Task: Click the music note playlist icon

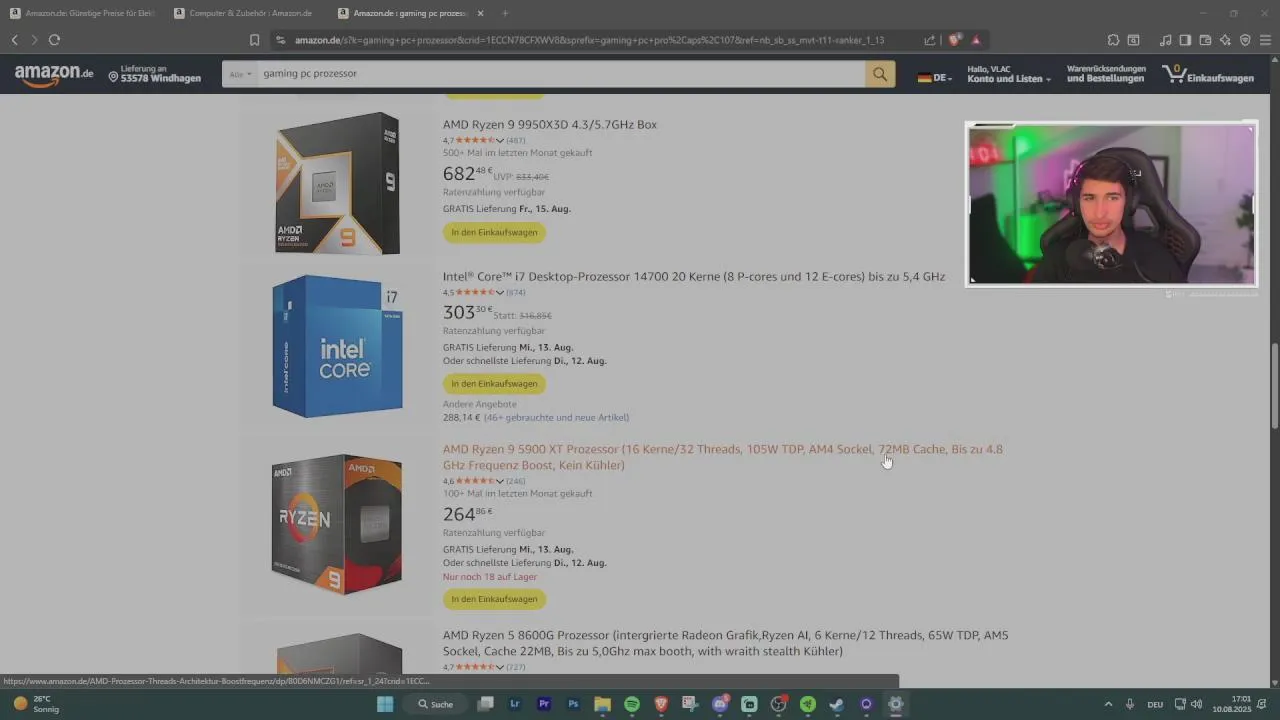Action: pos(1165,40)
